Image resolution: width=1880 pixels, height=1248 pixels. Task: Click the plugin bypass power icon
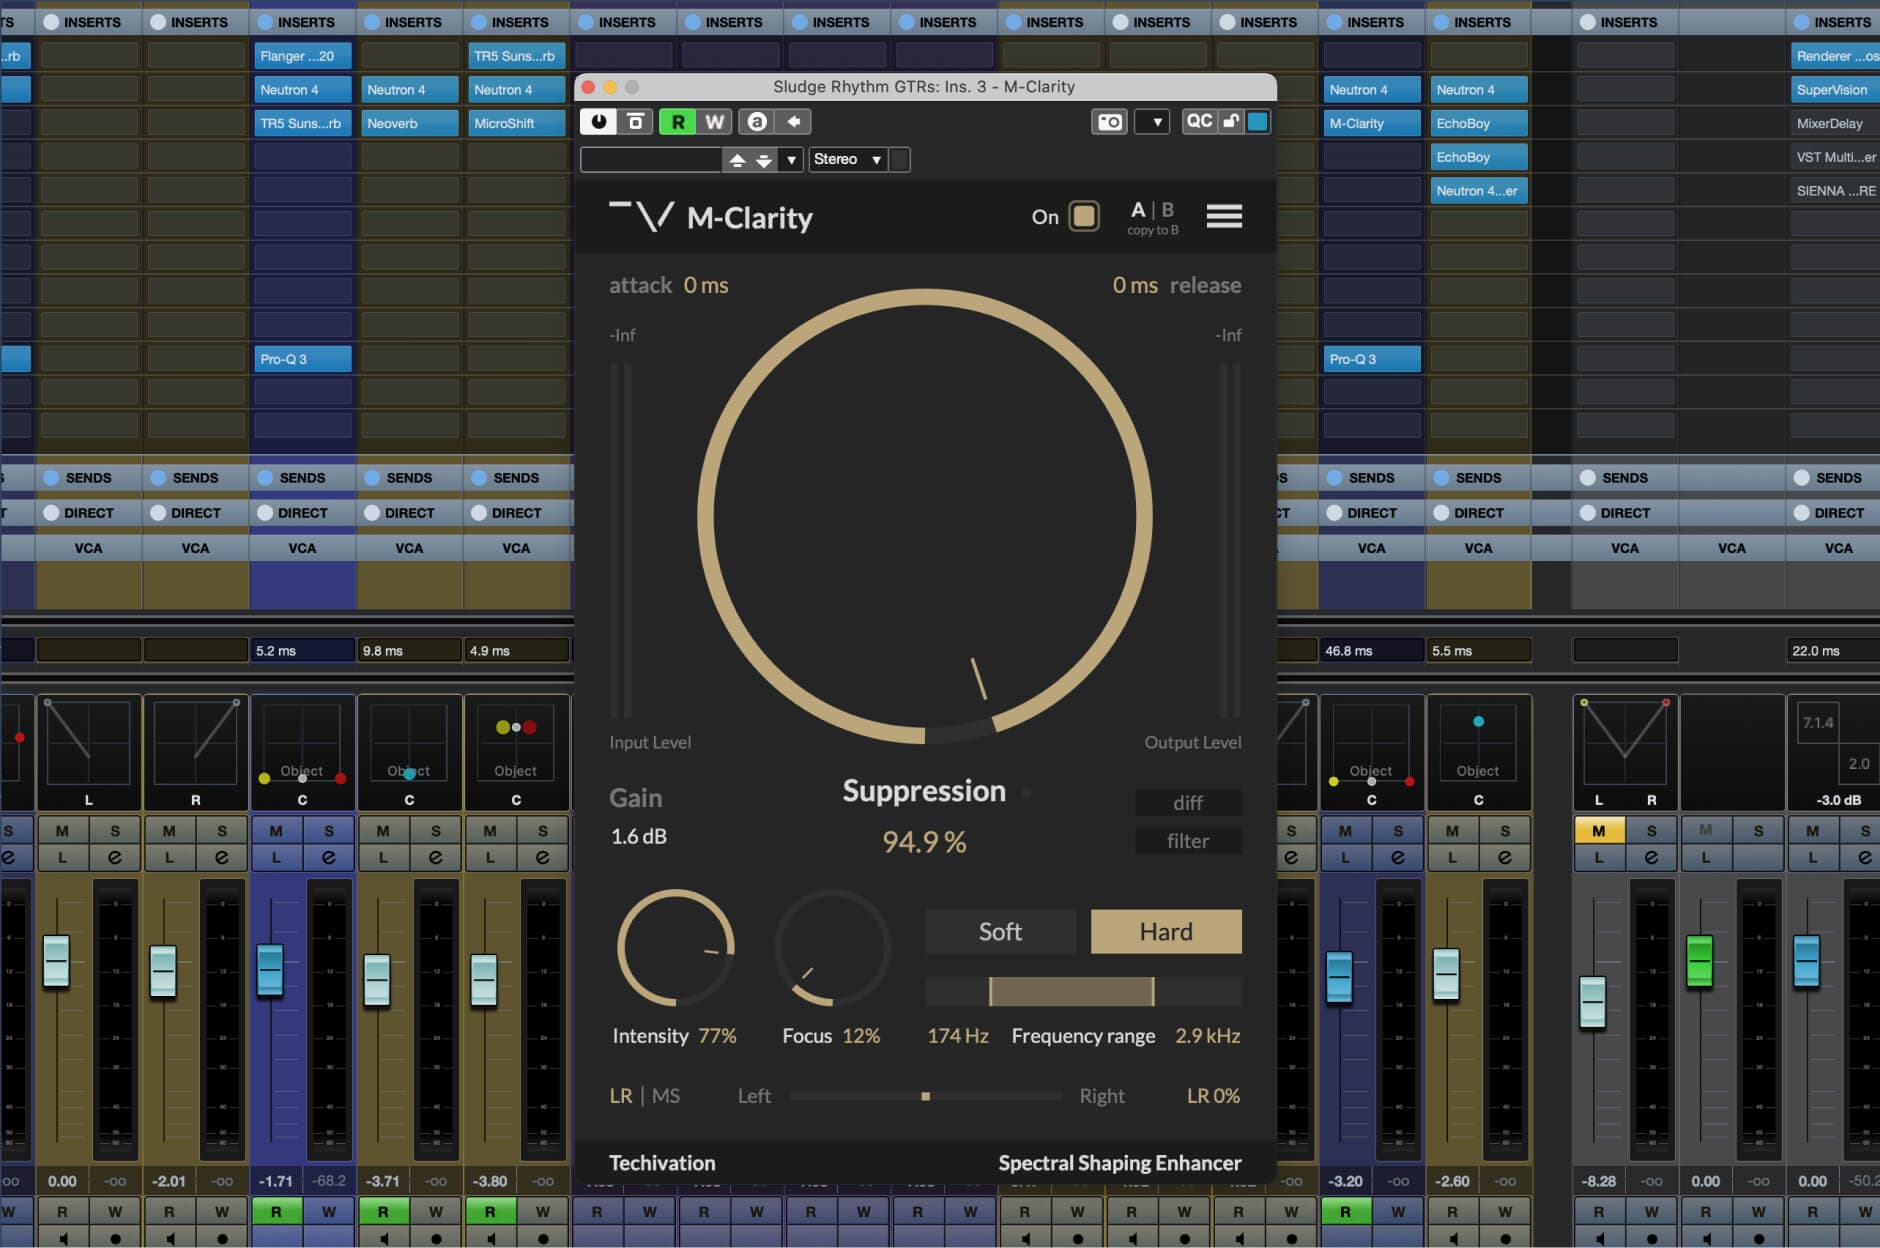click(598, 121)
